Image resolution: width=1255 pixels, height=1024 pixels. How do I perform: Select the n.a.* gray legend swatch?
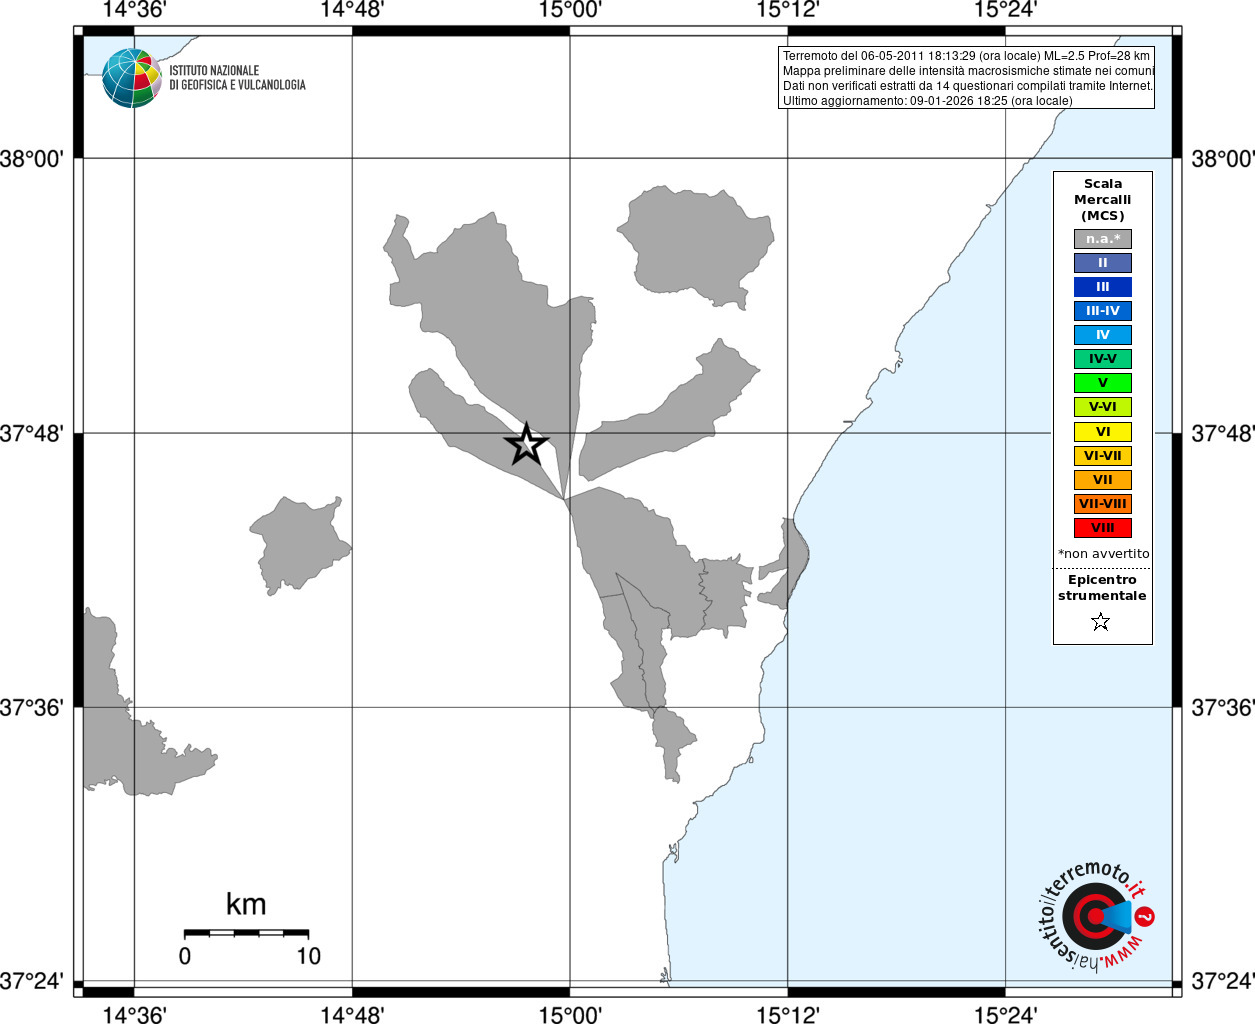[x=1103, y=239]
